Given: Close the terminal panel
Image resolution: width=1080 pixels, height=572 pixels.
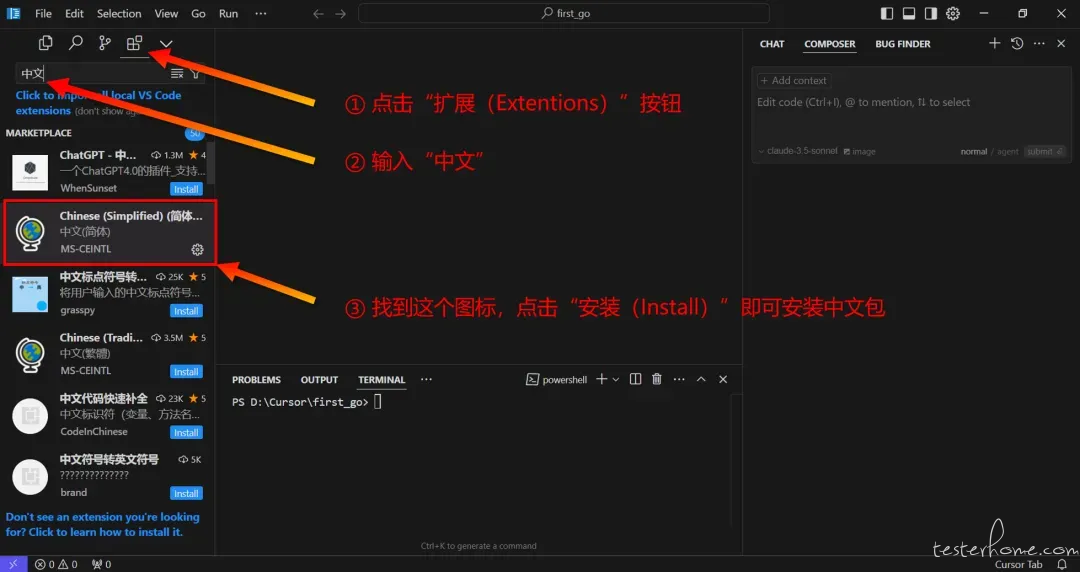Looking at the screenshot, I should coord(723,379).
